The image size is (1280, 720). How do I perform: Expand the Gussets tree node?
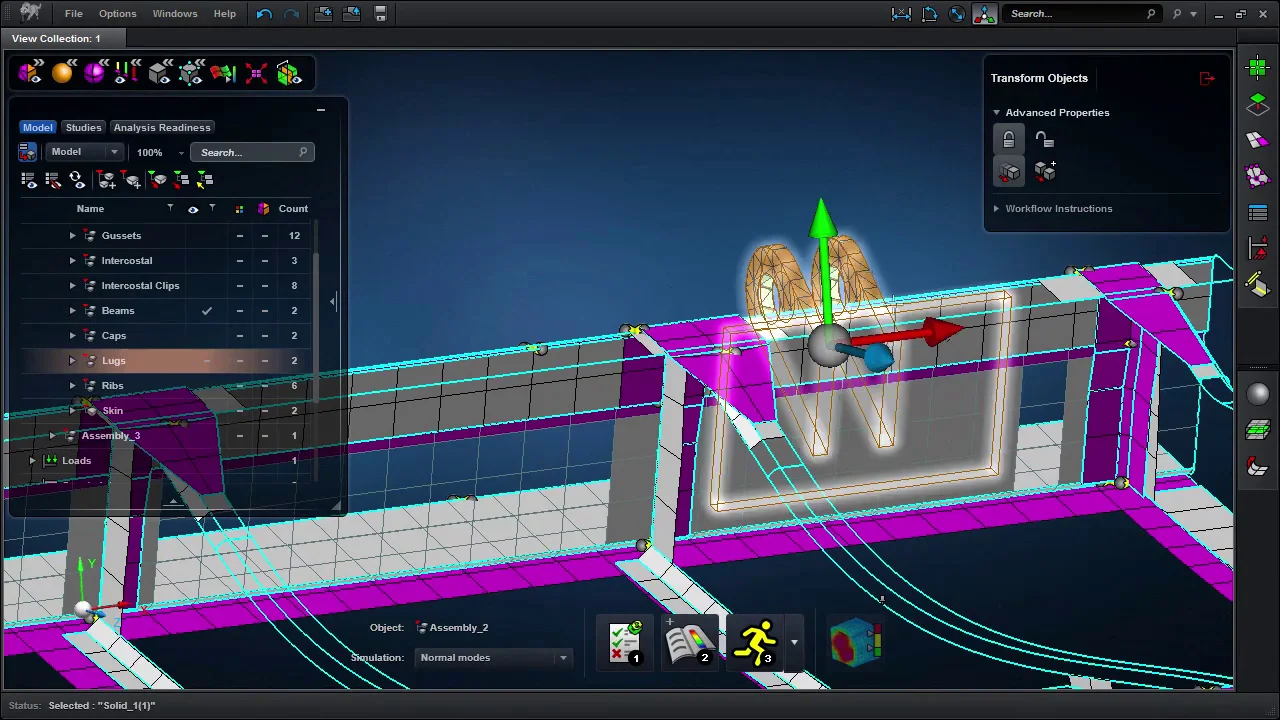coord(72,236)
